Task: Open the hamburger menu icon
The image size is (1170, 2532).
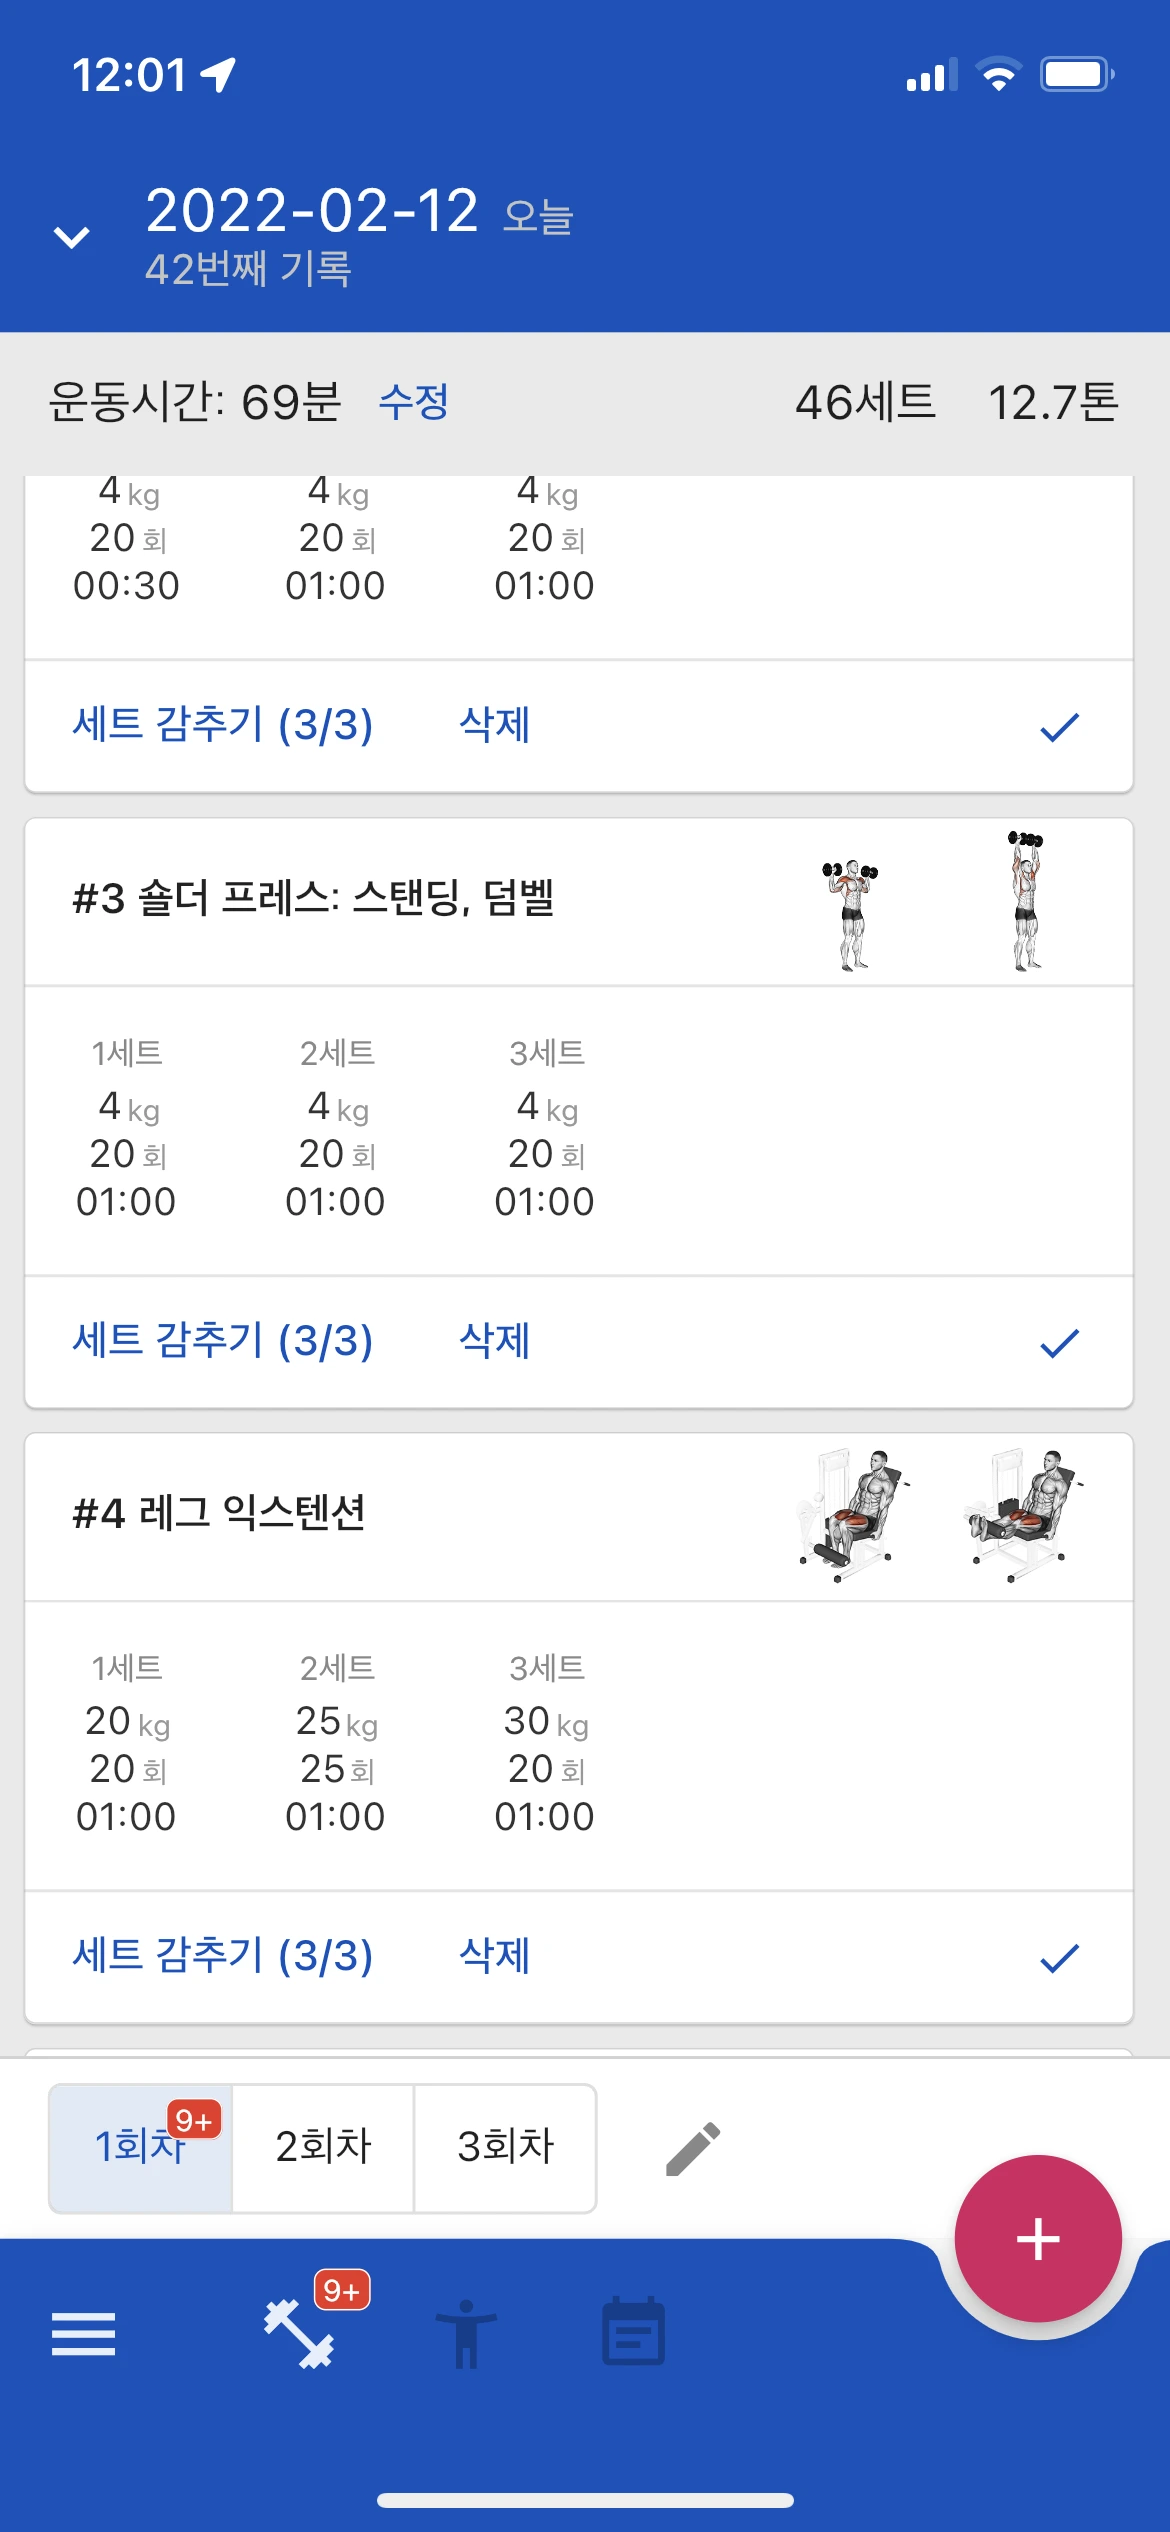Action: (x=83, y=2334)
